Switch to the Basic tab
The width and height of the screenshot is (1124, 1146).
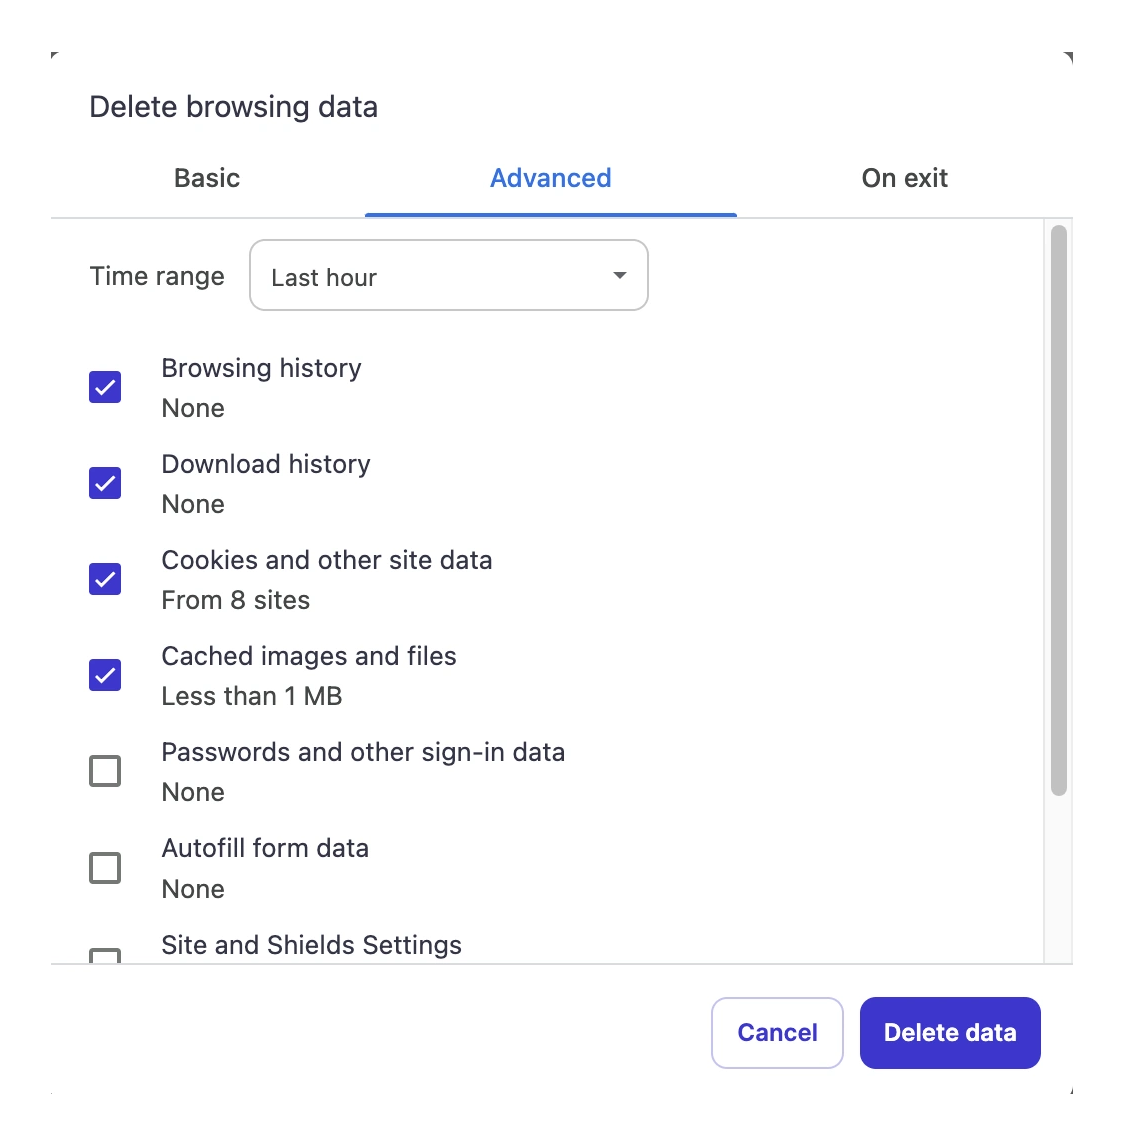click(x=206, y=177)
